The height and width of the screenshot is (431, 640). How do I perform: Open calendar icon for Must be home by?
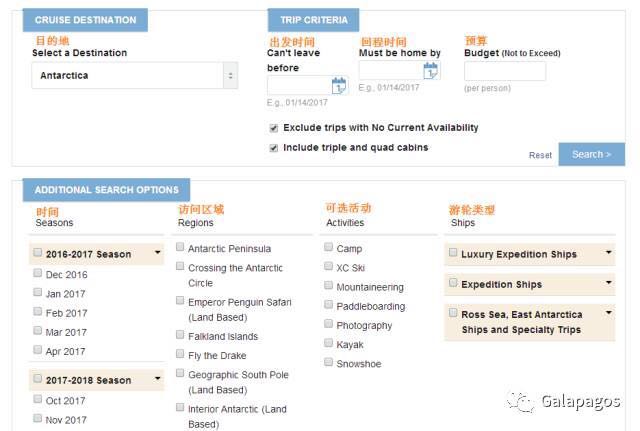(x=431, y=70)
